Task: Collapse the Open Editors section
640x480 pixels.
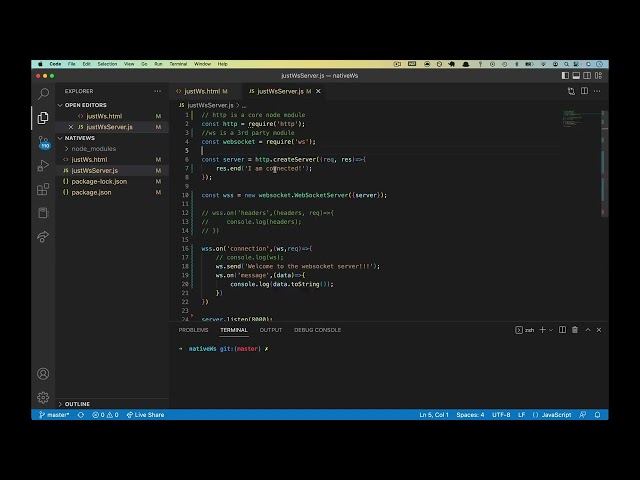Action: click(x=112, y=105)
